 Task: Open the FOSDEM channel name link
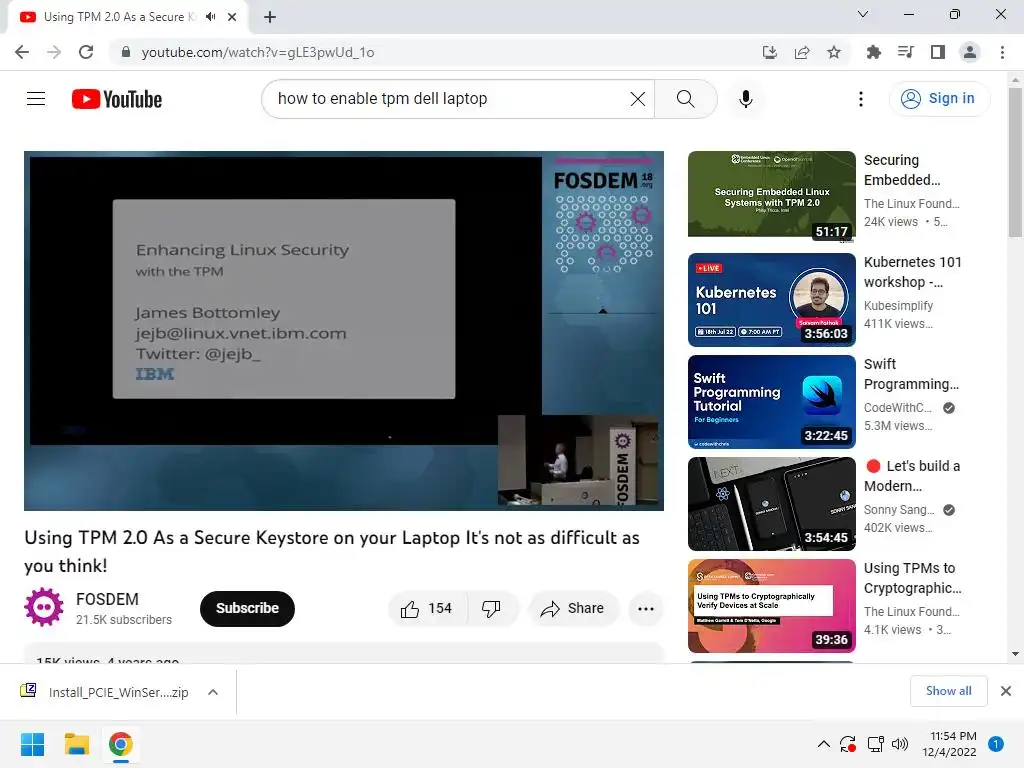coord(107,600)
